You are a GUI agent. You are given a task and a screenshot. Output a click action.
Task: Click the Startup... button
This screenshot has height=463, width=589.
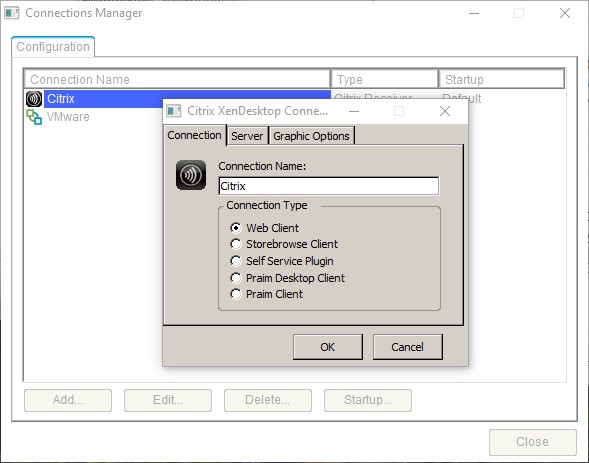368,400
